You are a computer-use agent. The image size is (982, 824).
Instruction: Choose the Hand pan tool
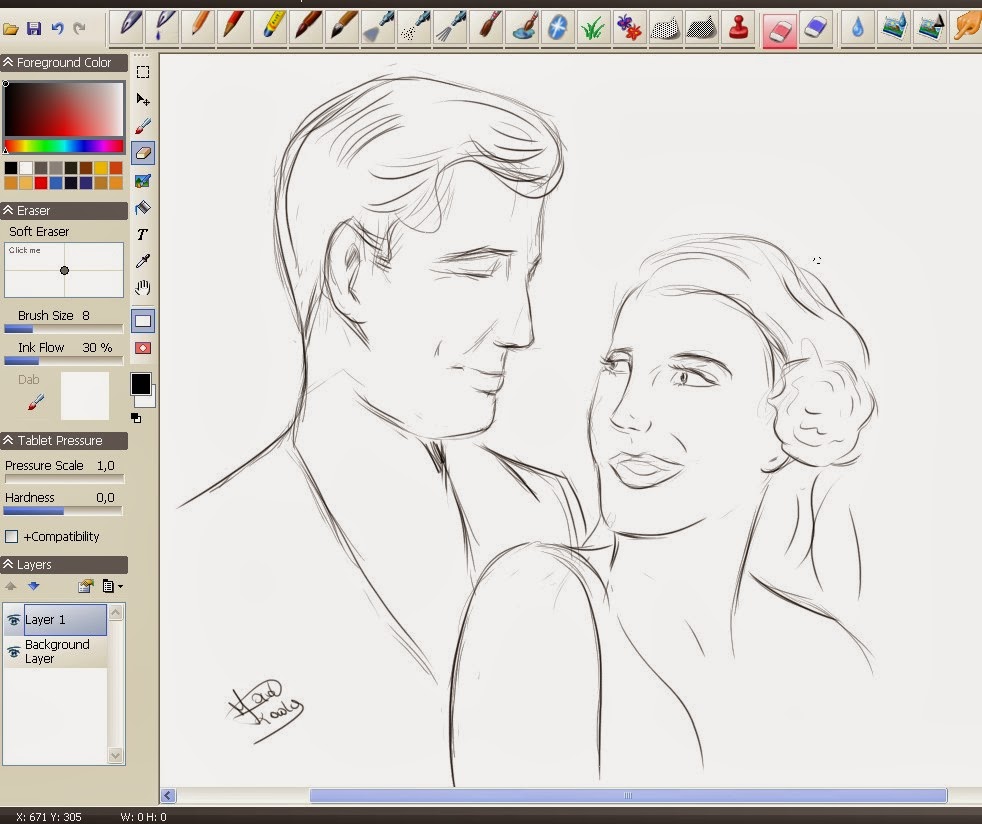[143, 288]
